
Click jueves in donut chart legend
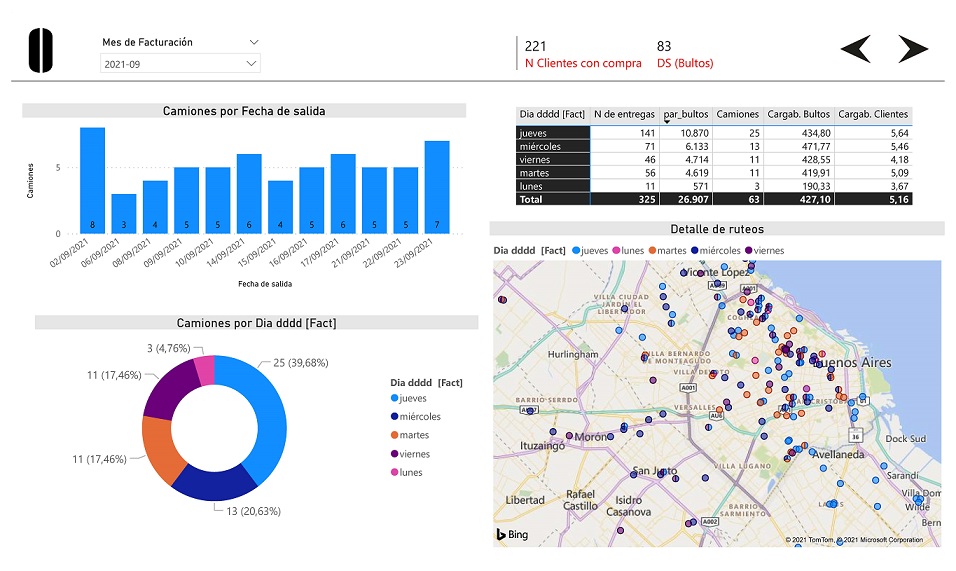(x=408, y=399)
